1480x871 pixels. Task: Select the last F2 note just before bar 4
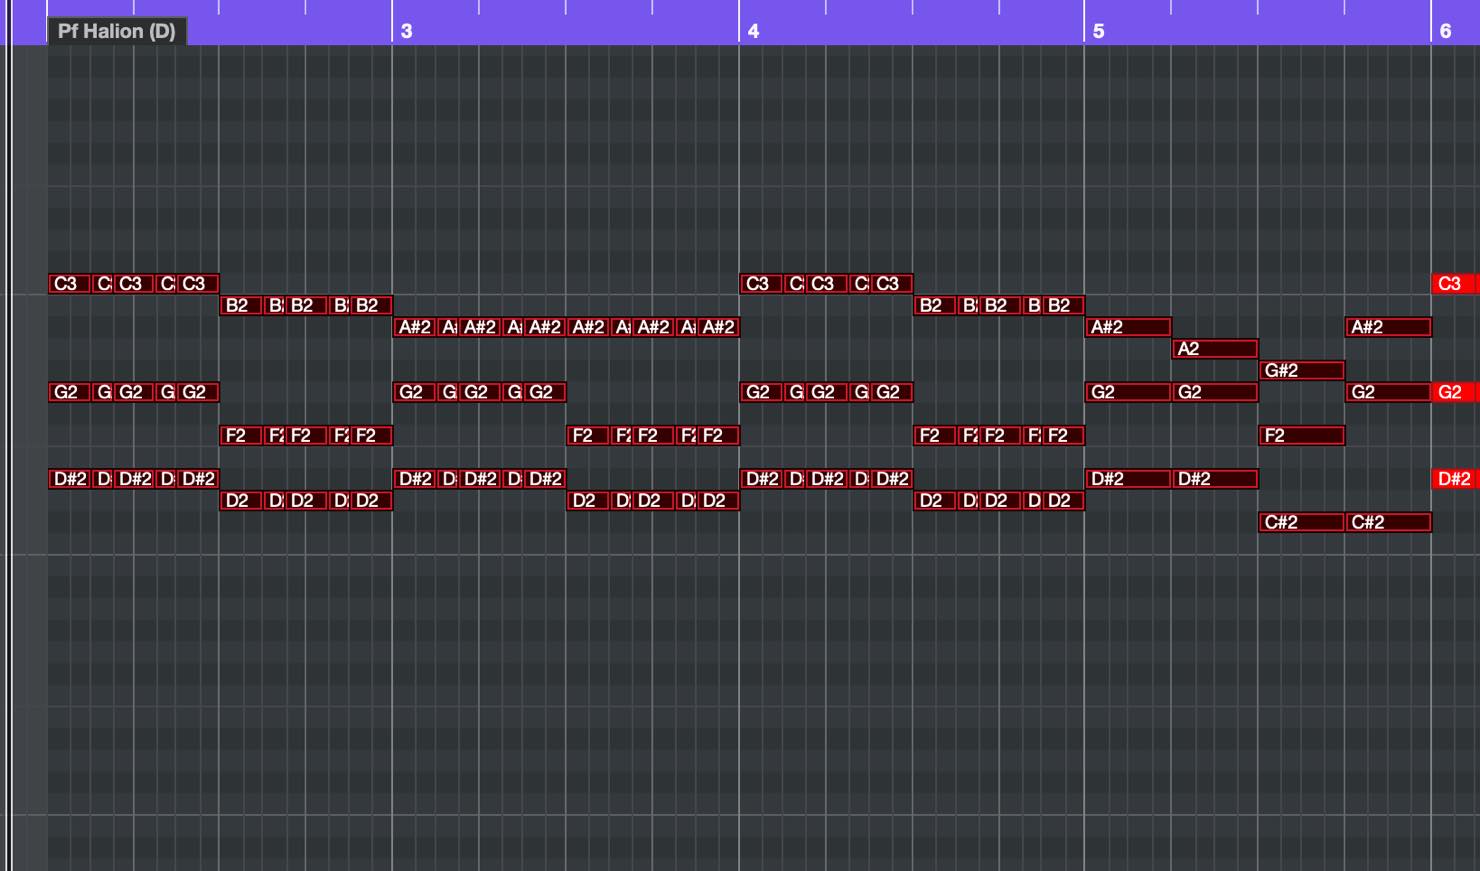click(719, 436)
